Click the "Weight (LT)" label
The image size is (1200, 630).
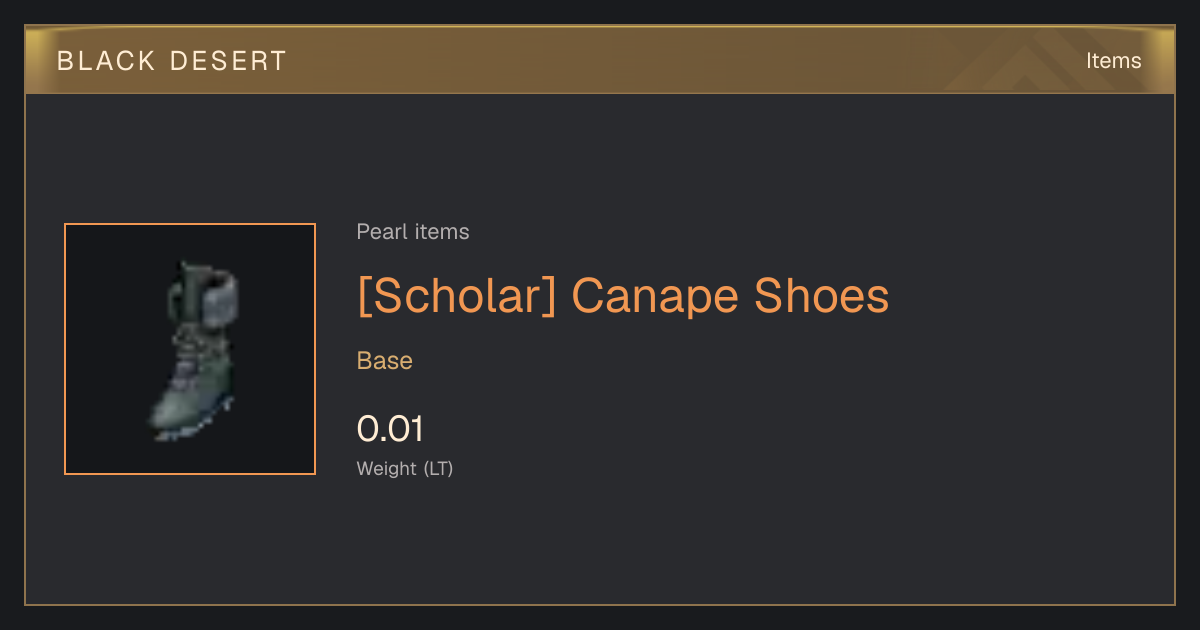tap(405, 468)
